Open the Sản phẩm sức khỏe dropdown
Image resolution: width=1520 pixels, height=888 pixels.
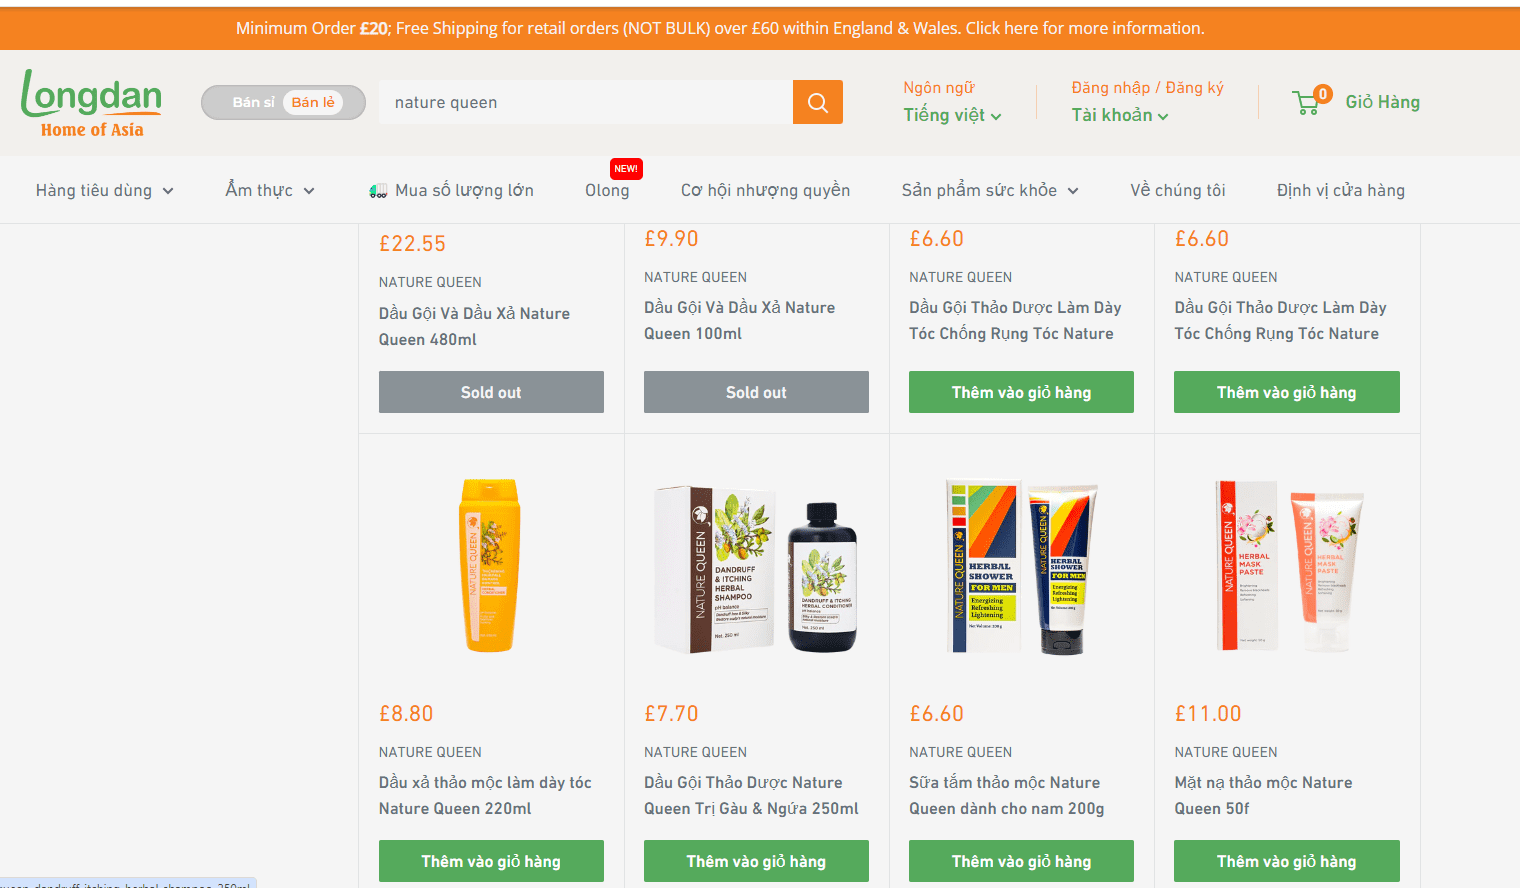[989, 191]
